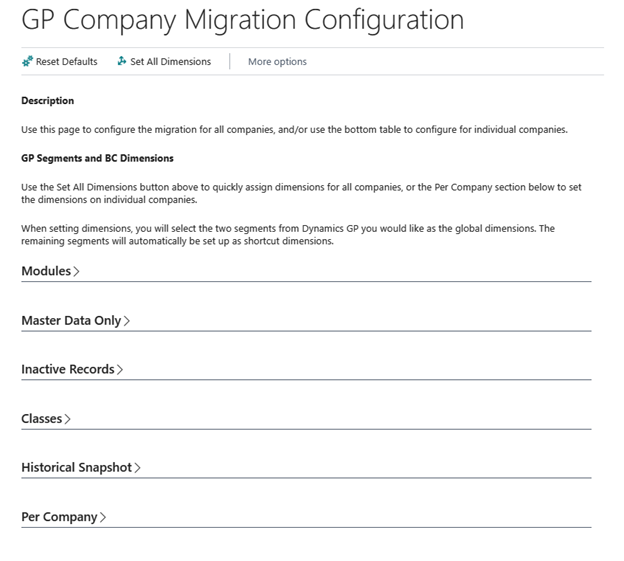Image resolution: width=624 pixels, height=561 pixels.
Task: Click the Reset Defaults icon
Action: point(27,62)
